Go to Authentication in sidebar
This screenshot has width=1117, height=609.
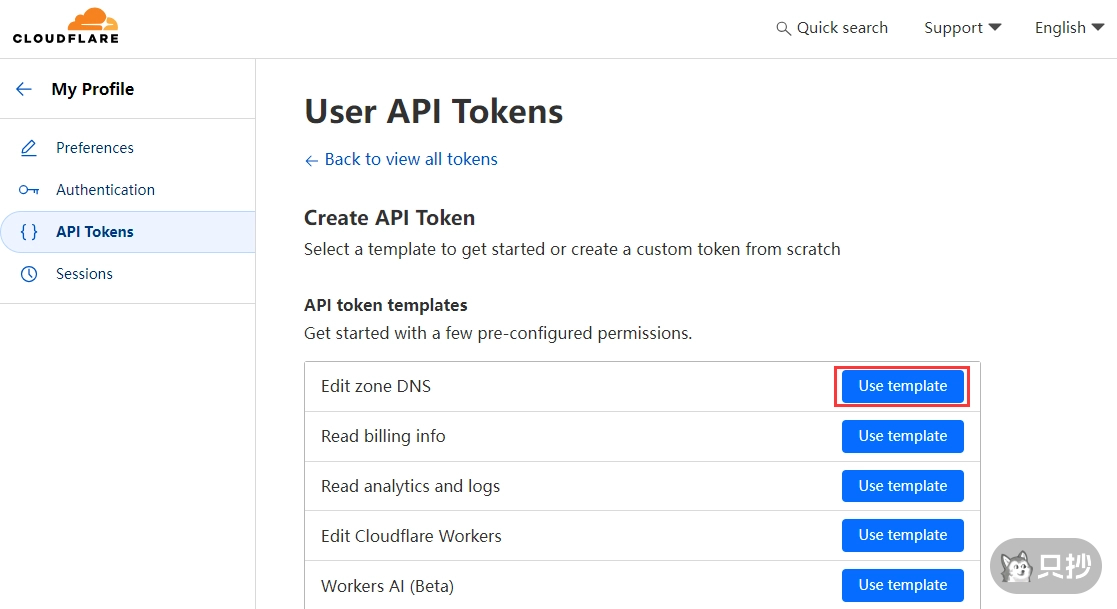point(105,190)
